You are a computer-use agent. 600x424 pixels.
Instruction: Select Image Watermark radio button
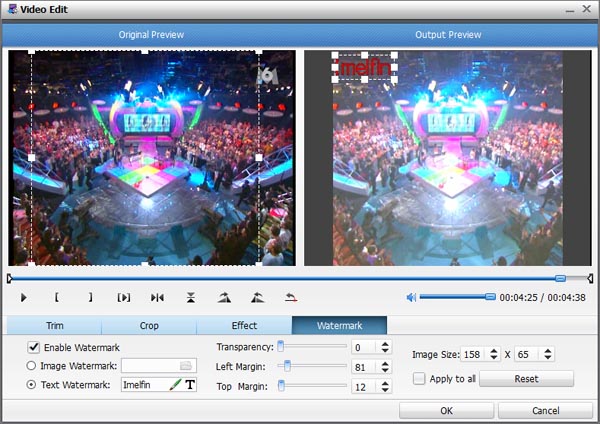(x=31, y=365)
